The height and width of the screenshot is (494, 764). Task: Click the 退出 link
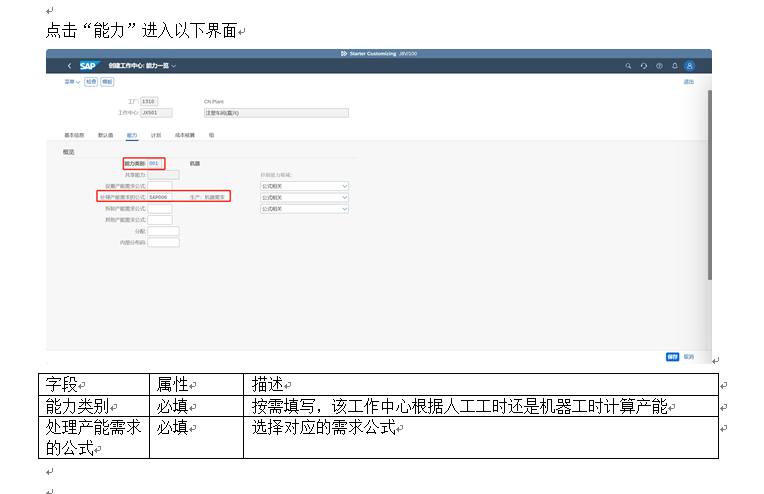pyautogui.click(x=688, y=82)
